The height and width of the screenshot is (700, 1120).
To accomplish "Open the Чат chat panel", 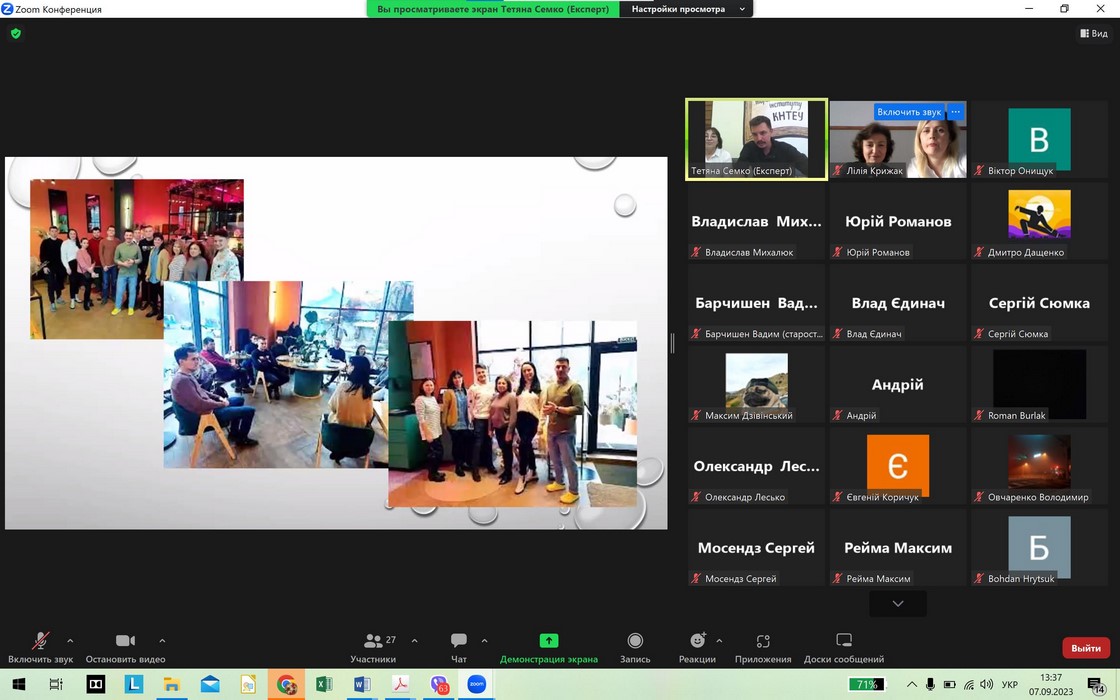I will coord(459,641).
